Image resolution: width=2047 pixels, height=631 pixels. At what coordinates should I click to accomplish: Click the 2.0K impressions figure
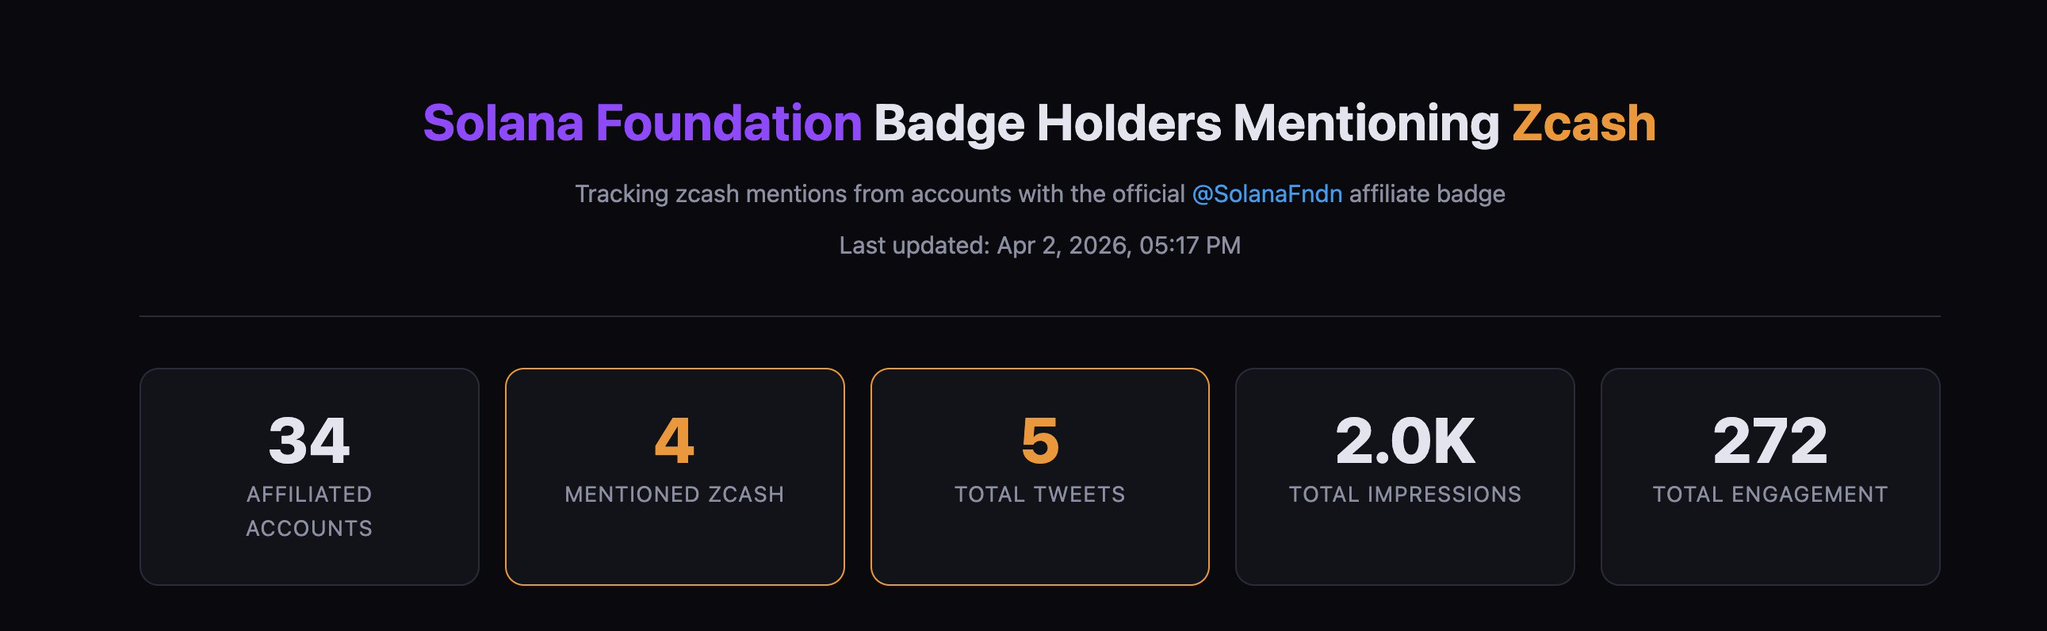1405,441
